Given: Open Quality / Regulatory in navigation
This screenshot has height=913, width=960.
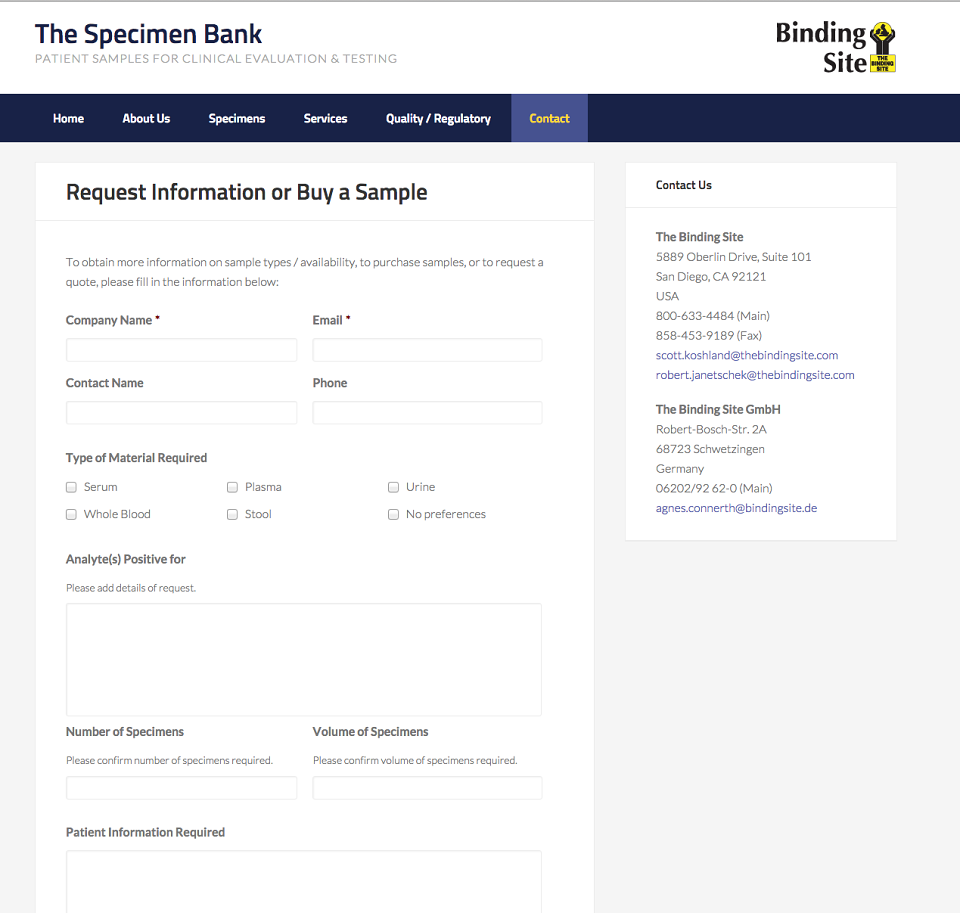Looking at the screenshot, I should [438, 118].
